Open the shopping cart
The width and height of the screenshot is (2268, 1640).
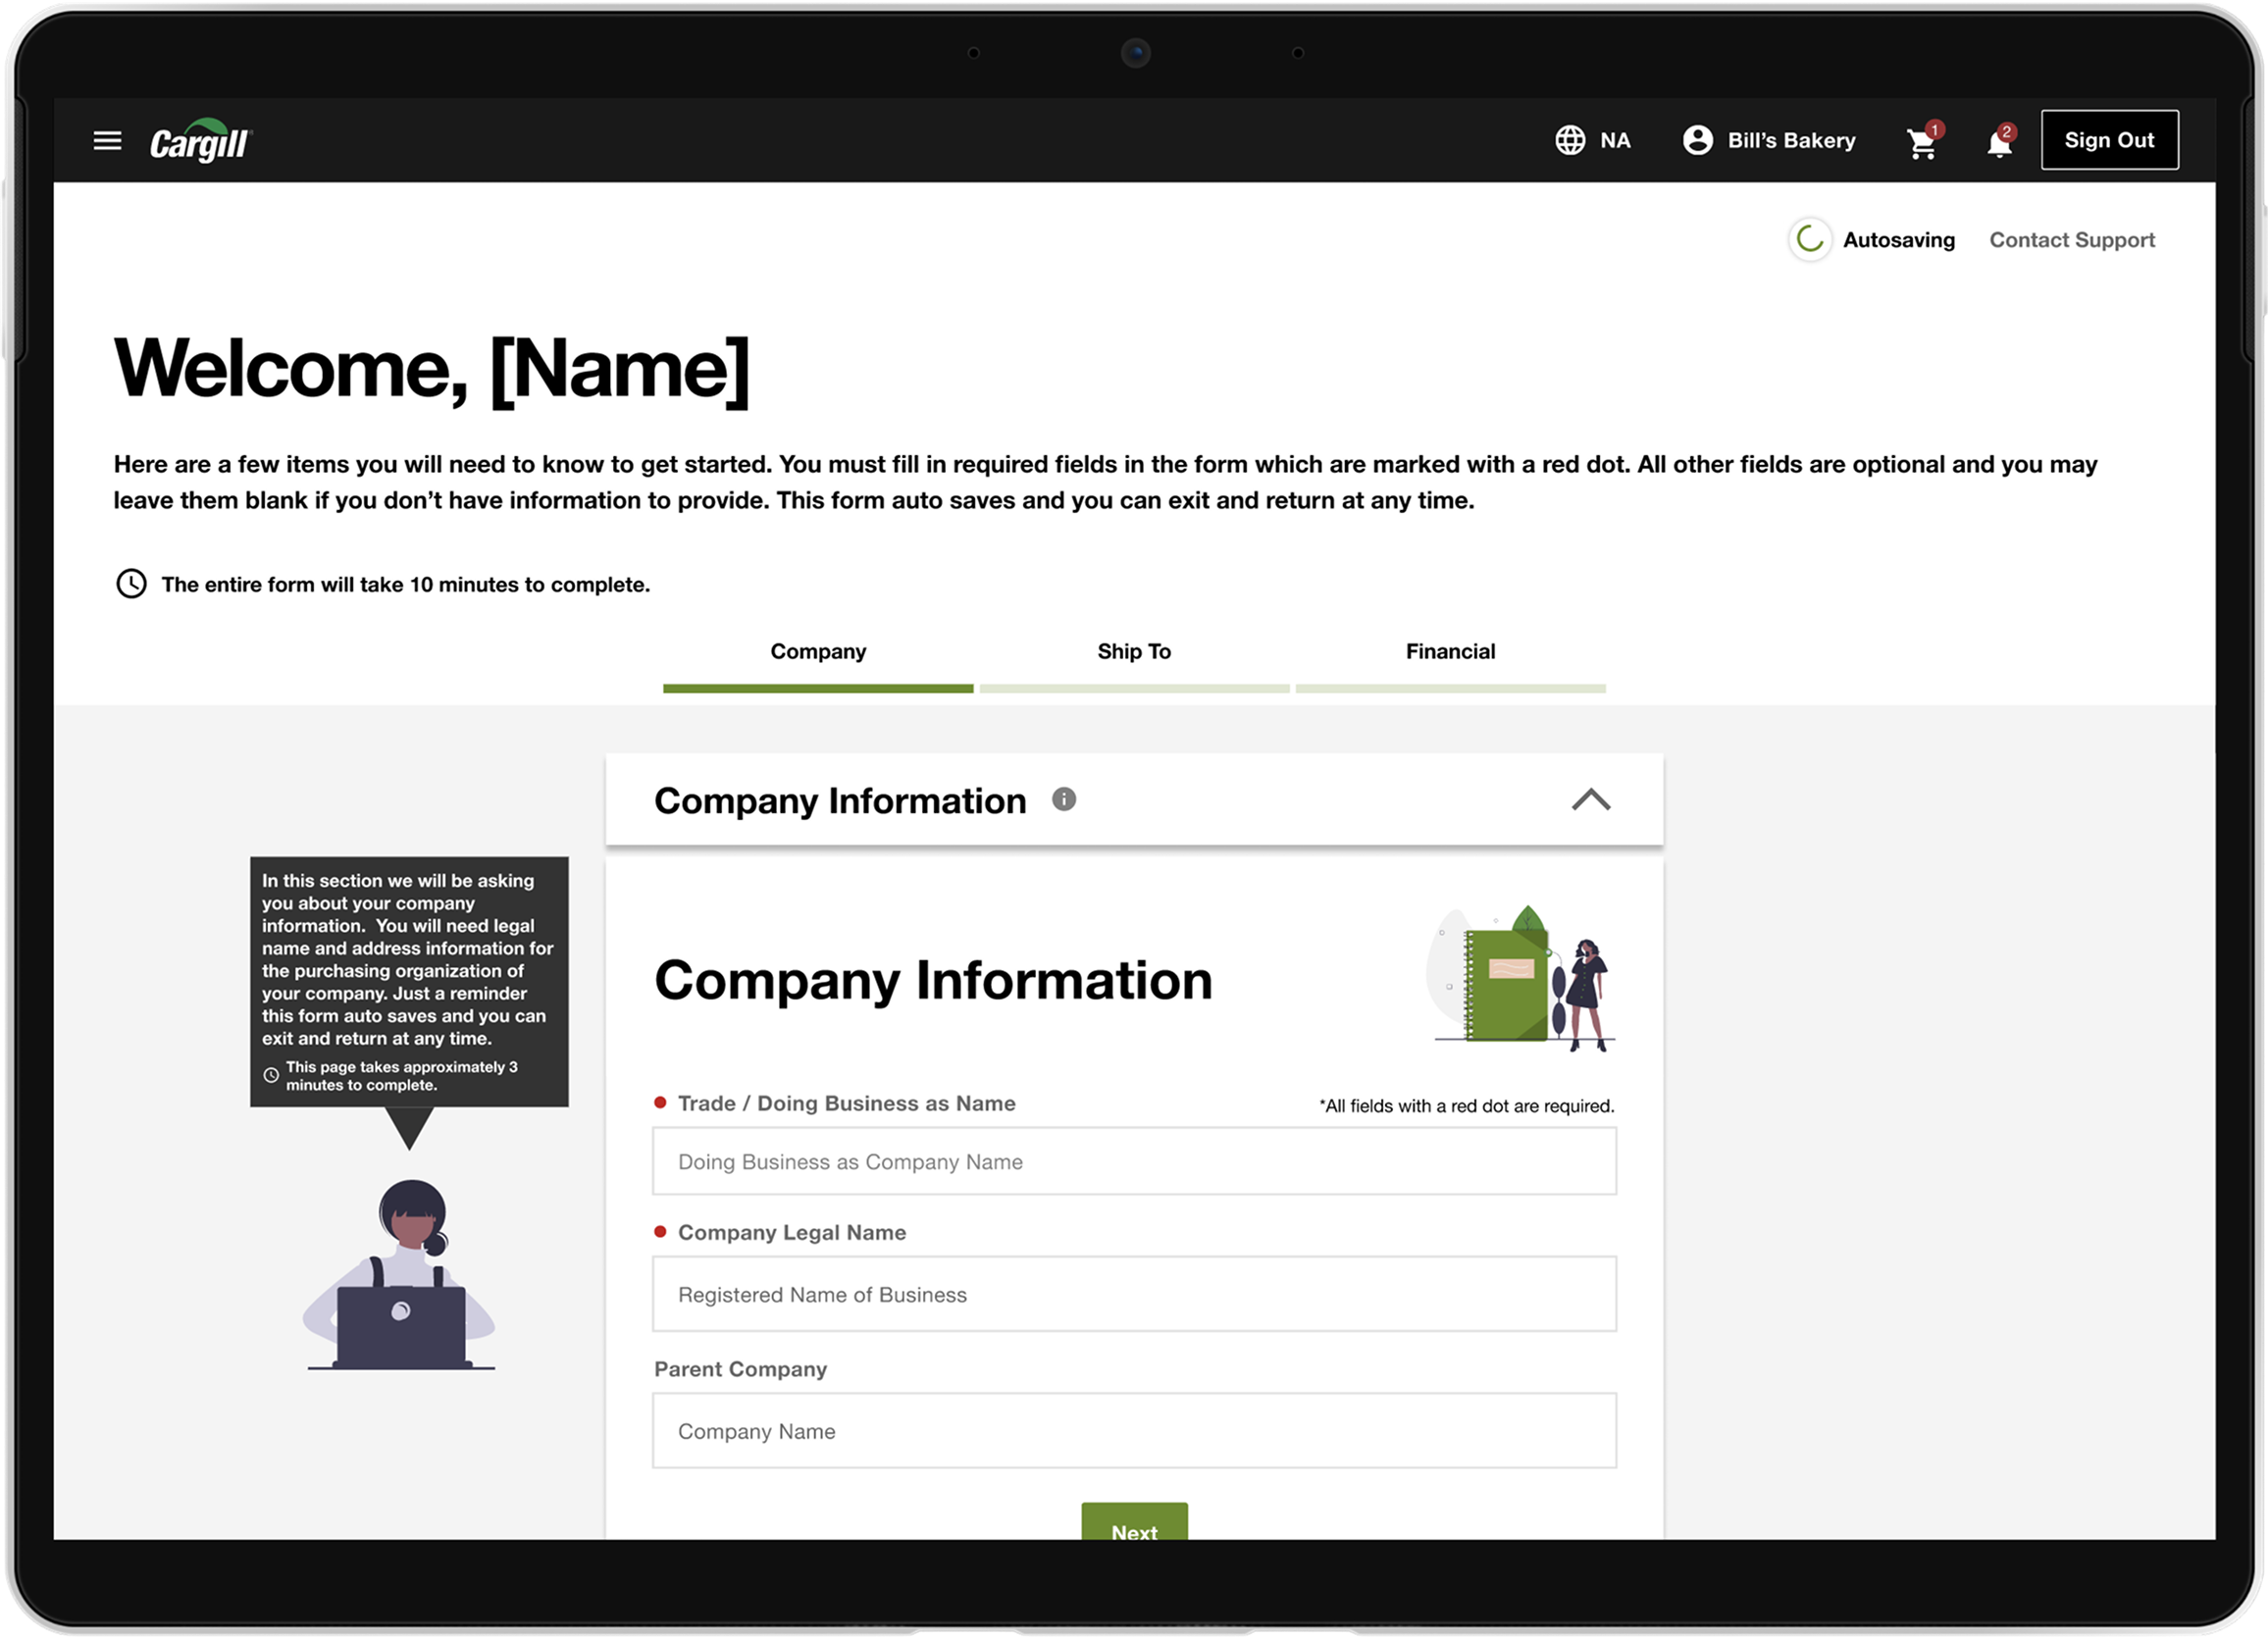point(1923,142)
